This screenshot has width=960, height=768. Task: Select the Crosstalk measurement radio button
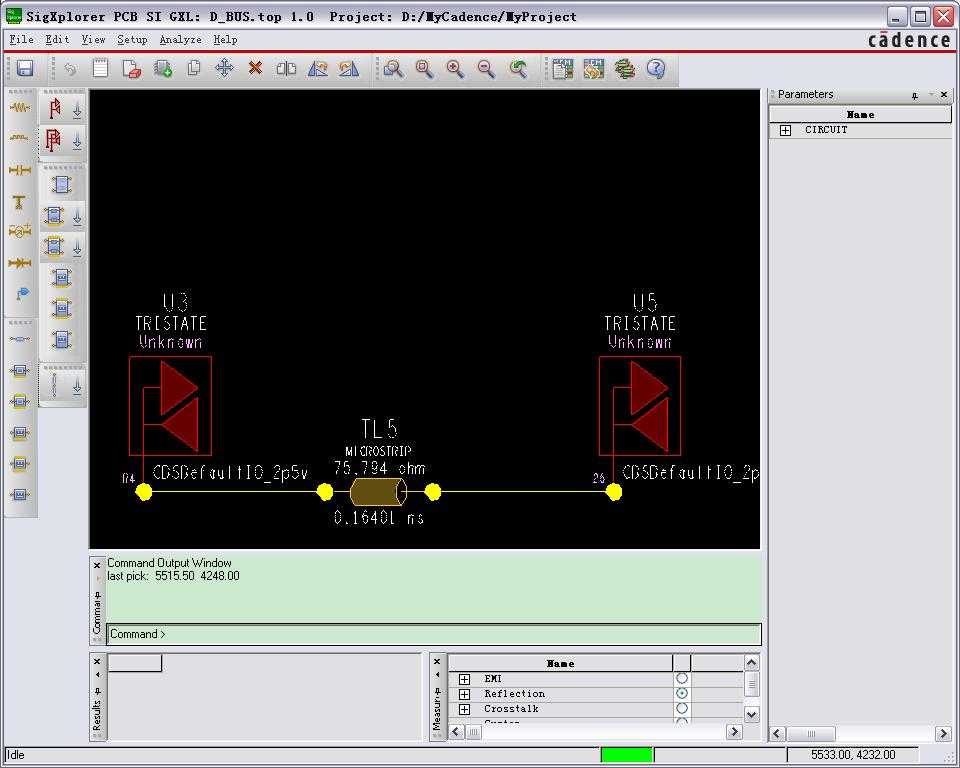coord(681,708)
